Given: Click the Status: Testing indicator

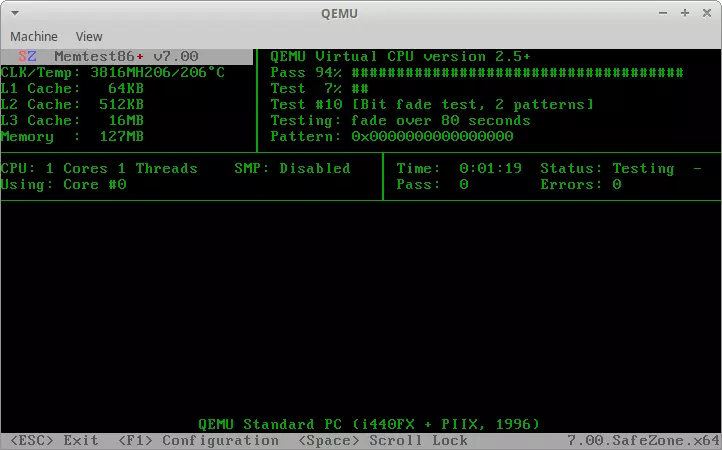Looking at the screenshot, I should [607, 169].
